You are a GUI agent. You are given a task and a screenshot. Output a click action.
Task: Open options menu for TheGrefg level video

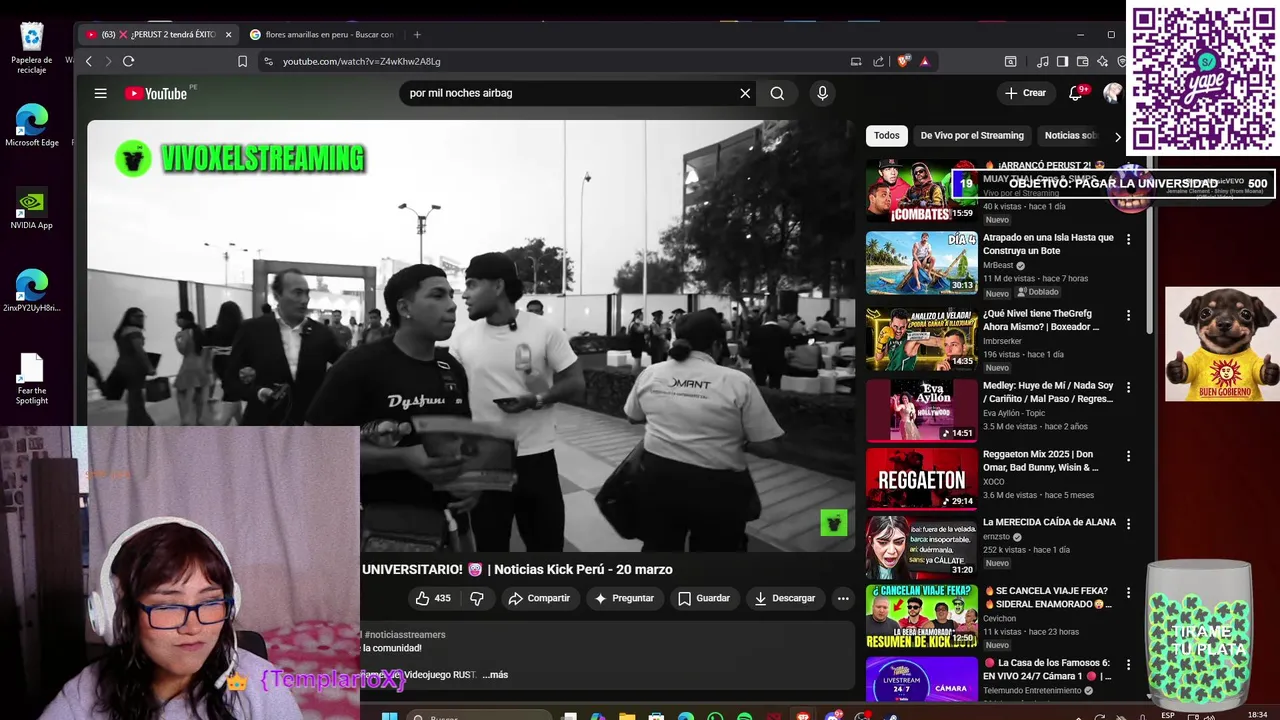click(x=1128, y=315)
